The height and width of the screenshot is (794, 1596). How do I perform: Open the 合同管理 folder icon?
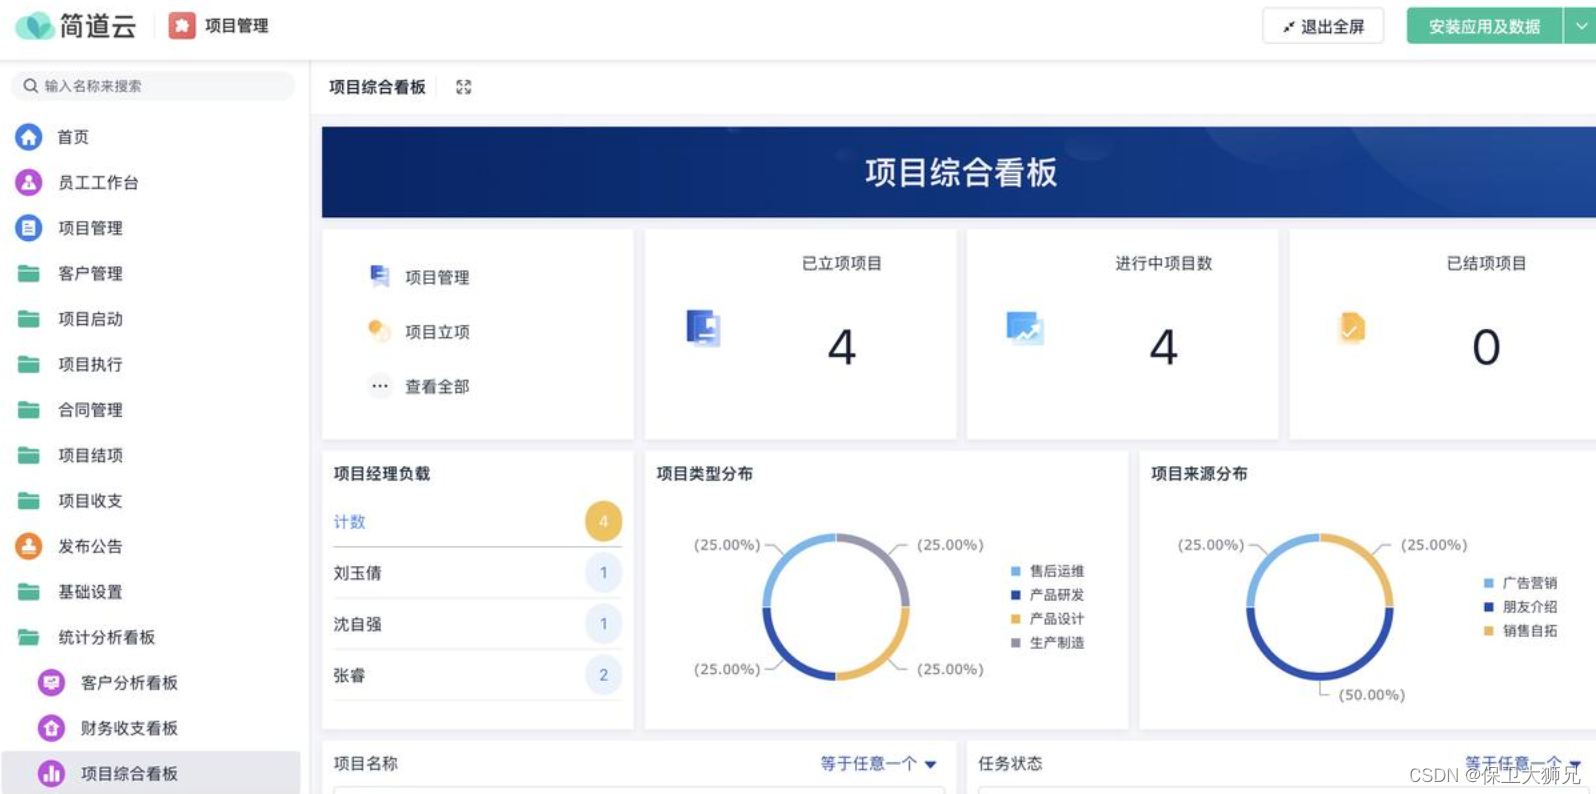pyautogui.click(x=29, y=409)
